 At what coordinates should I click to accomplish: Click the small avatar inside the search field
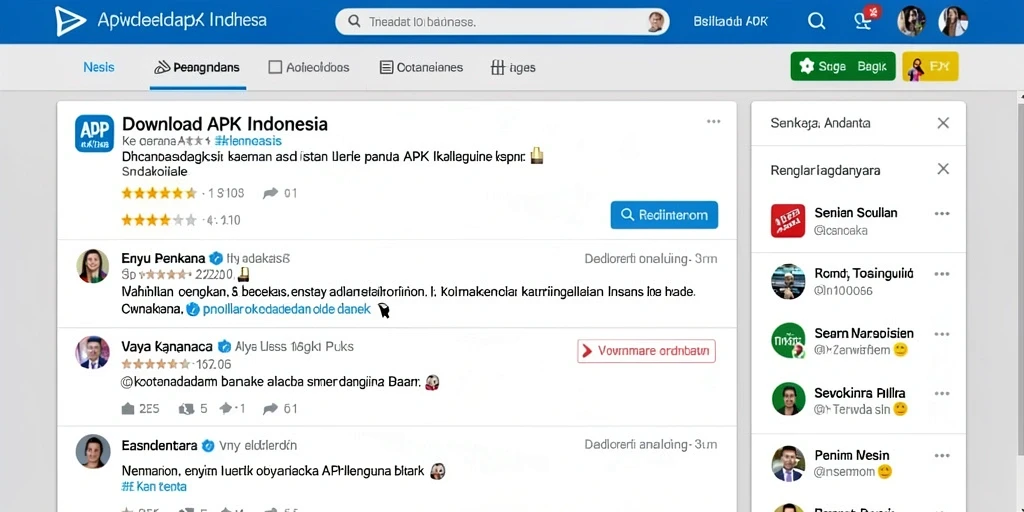[655, 22]
